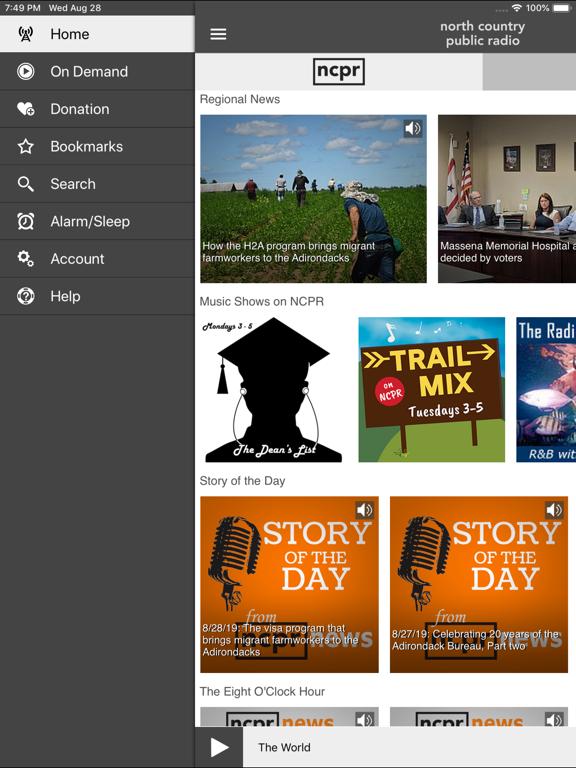Screen dimensions: 576x768
Task: Open the Trail Mix music show
Action: tap(432, 390)
